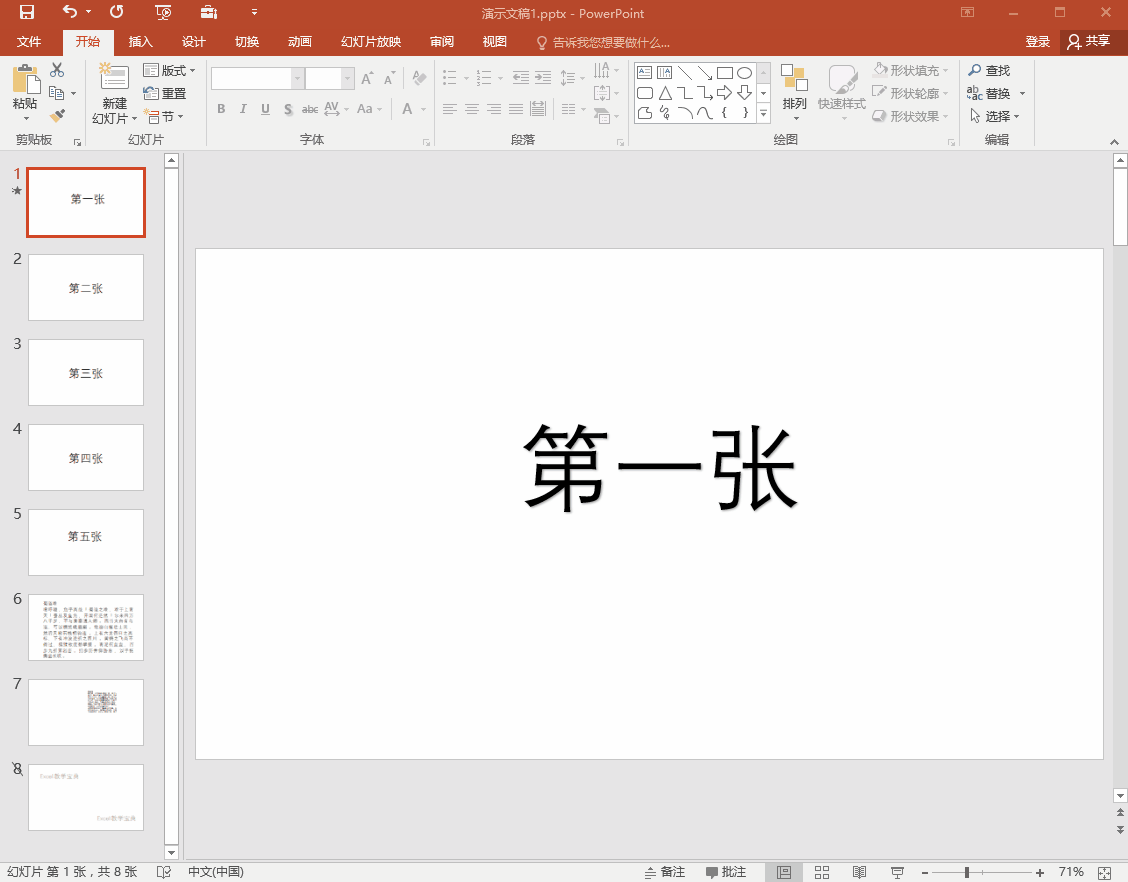
Task: Toggle text Shadow formatting
Action: click(288, 109)
